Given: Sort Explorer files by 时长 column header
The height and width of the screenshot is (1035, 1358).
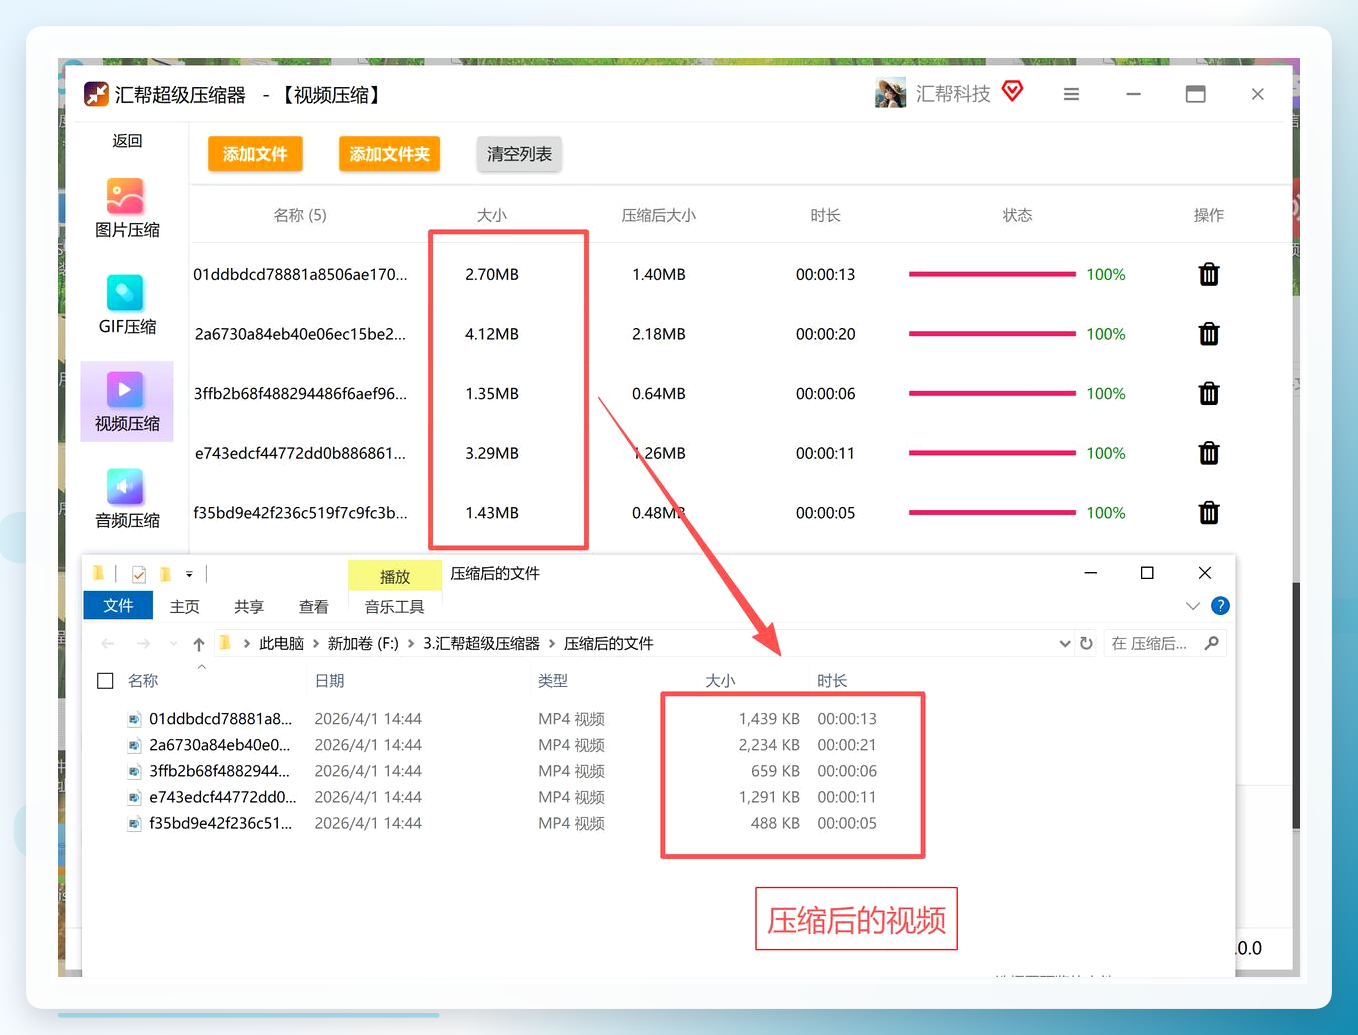Looking at the screenshot, I should point(832,681).
